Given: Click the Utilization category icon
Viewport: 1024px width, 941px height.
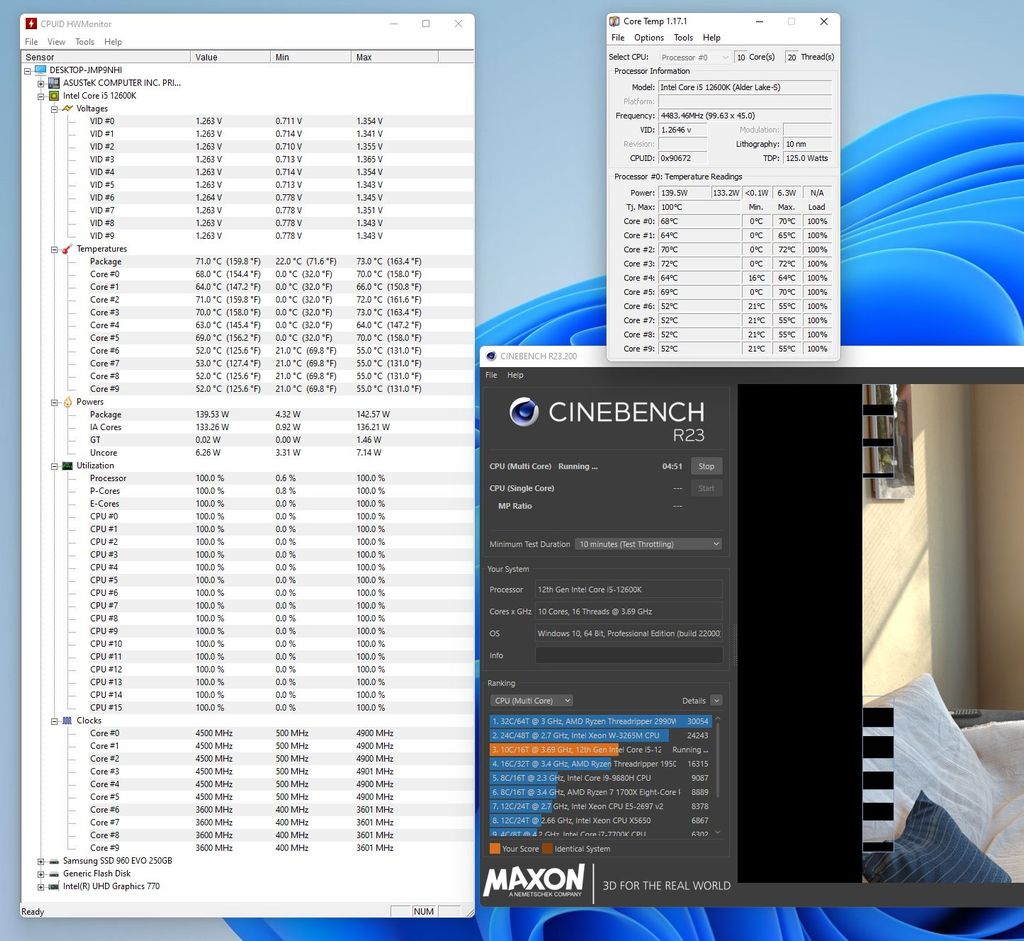Looking at the screenshot, I should click(67, 466).
